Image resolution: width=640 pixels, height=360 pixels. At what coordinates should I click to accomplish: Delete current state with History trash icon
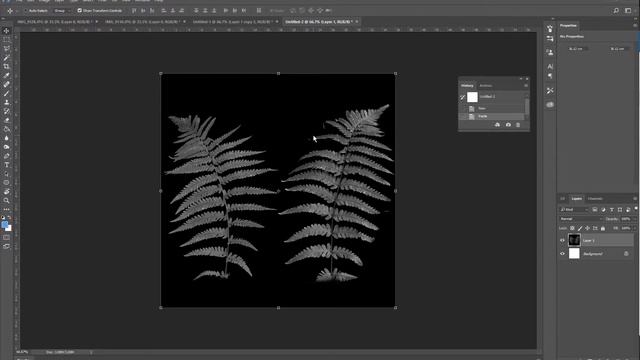[x=518, y=125]
